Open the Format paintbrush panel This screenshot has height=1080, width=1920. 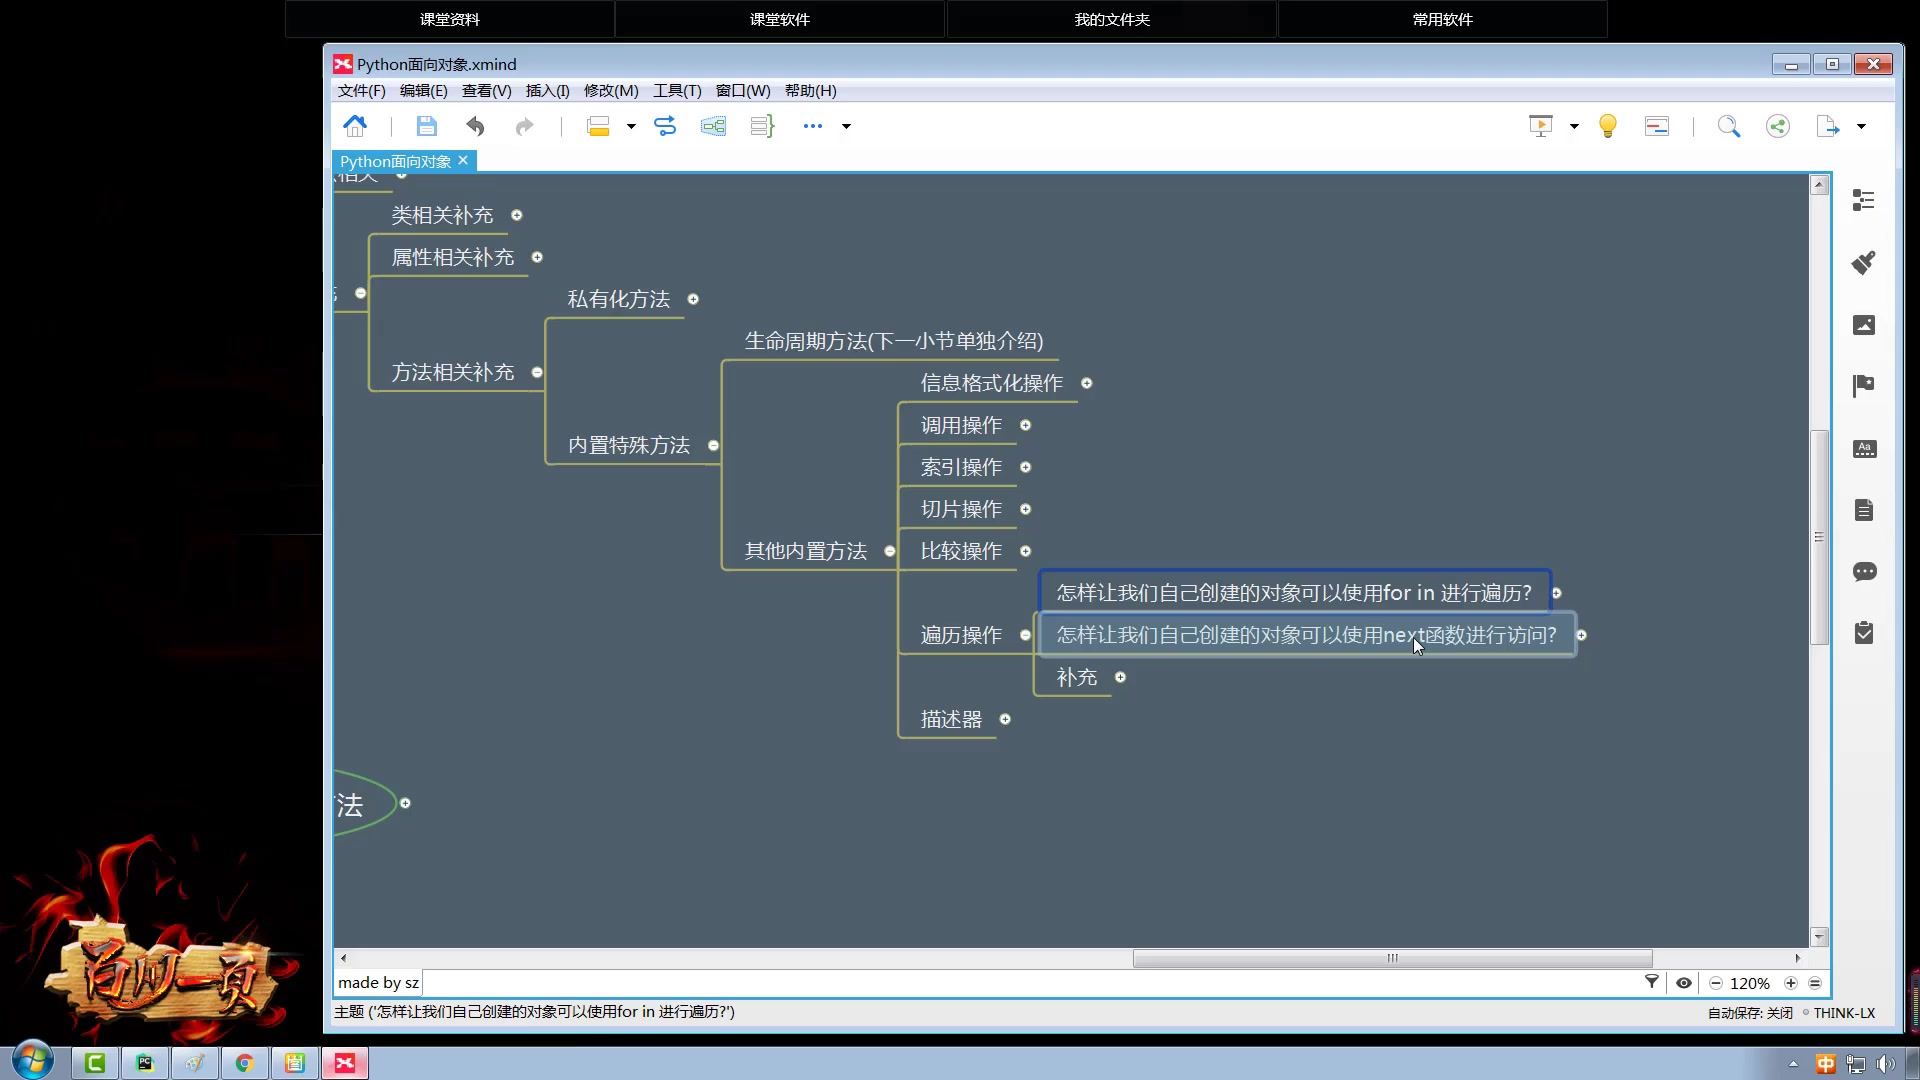pyautogui.click(x=1863, y=263)
